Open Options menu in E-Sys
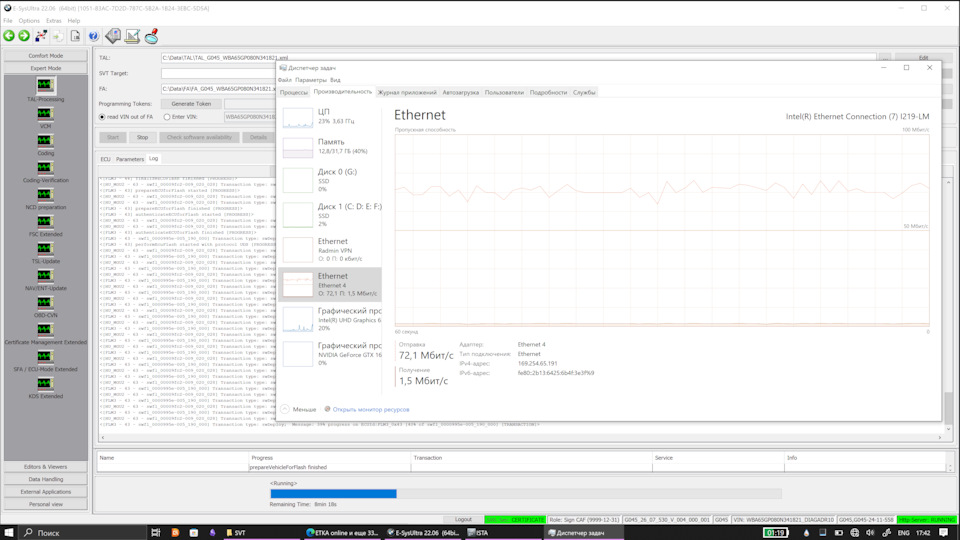Screen dimensions: 960x540 (x=29, y=21)
